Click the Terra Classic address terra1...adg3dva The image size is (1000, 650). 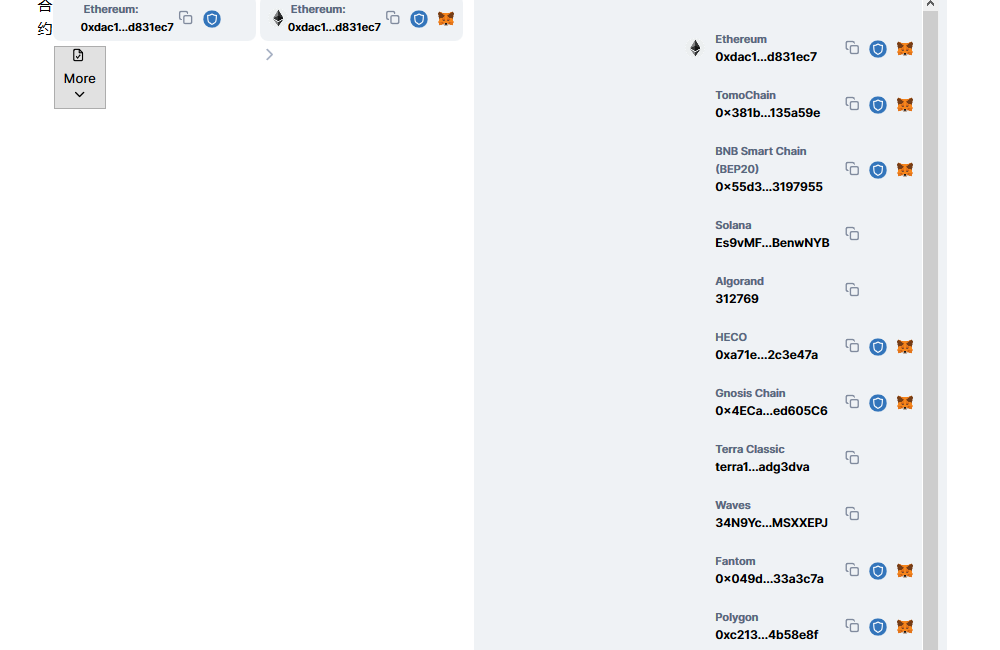(762, 467)
